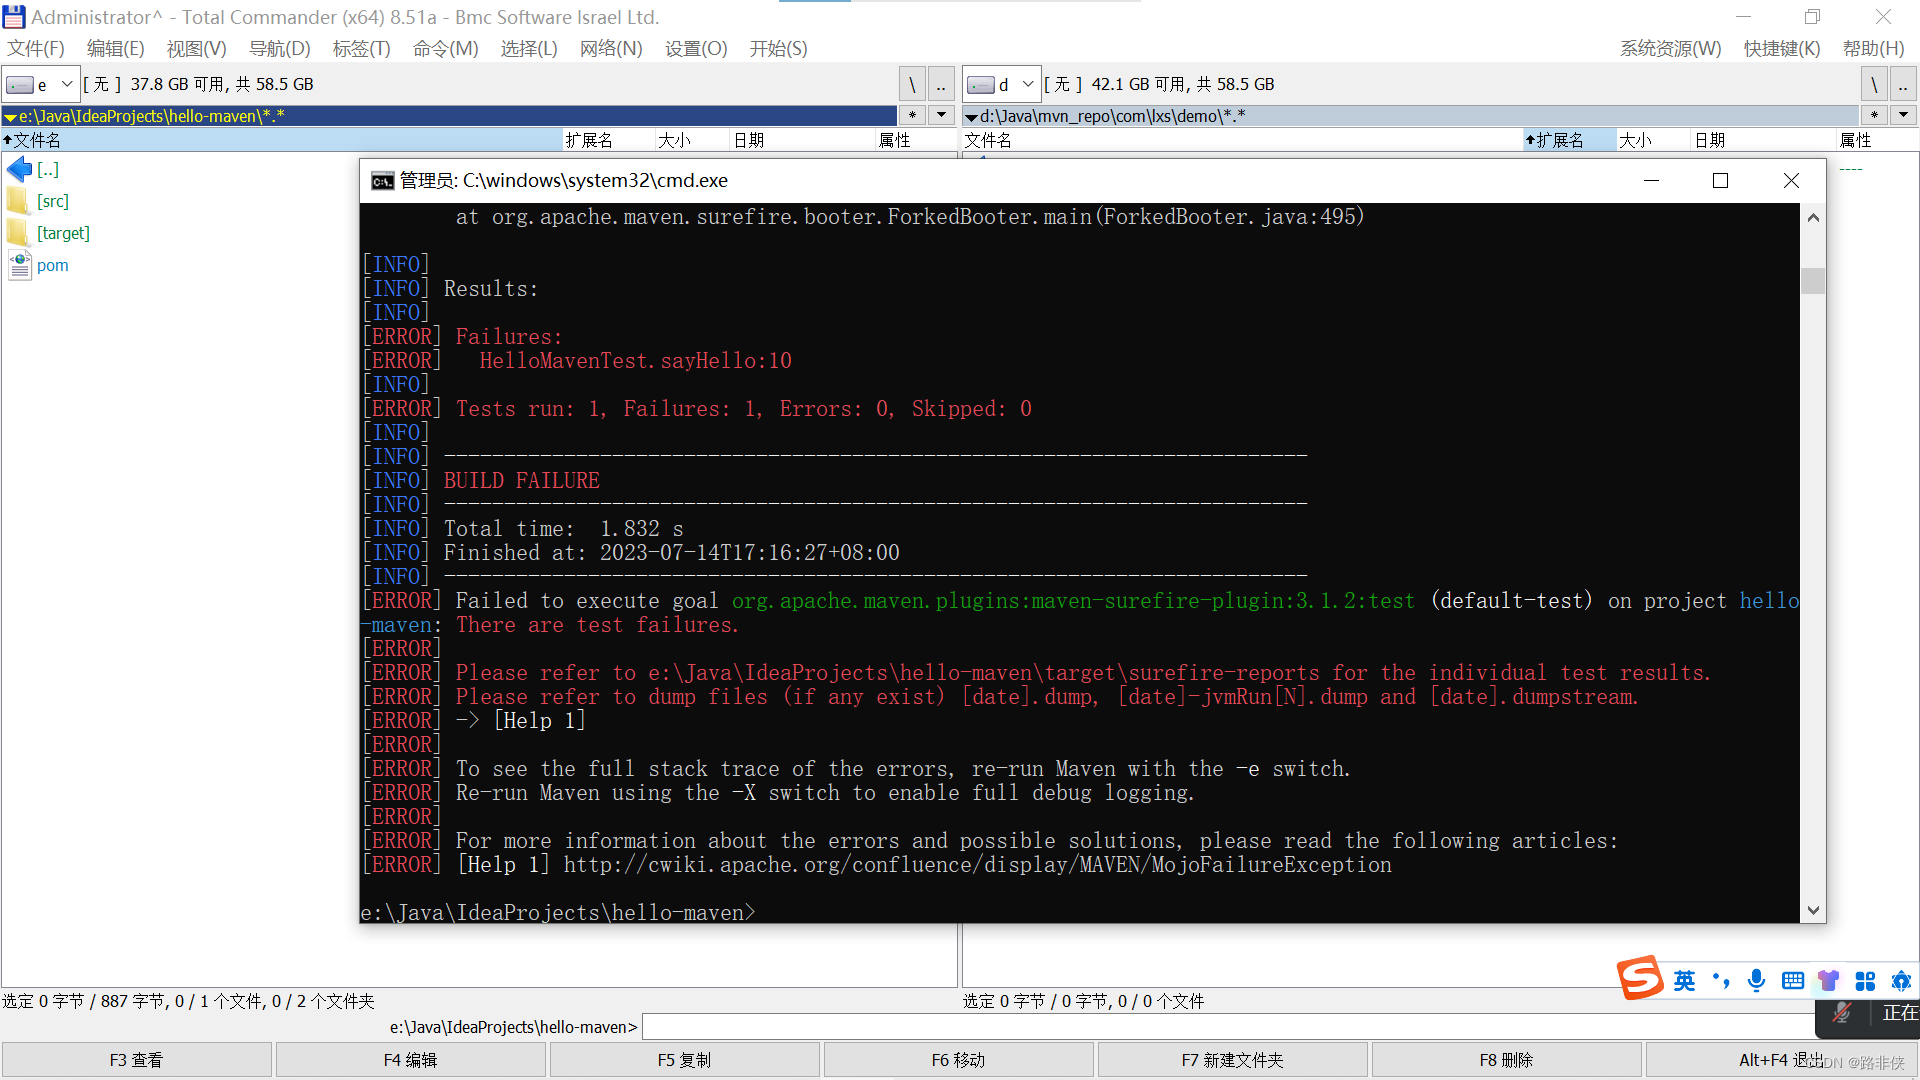The height and width of the screenshot is (1080, 1920).
Task: Sort left panel by 日期 column
Action: 803,140
